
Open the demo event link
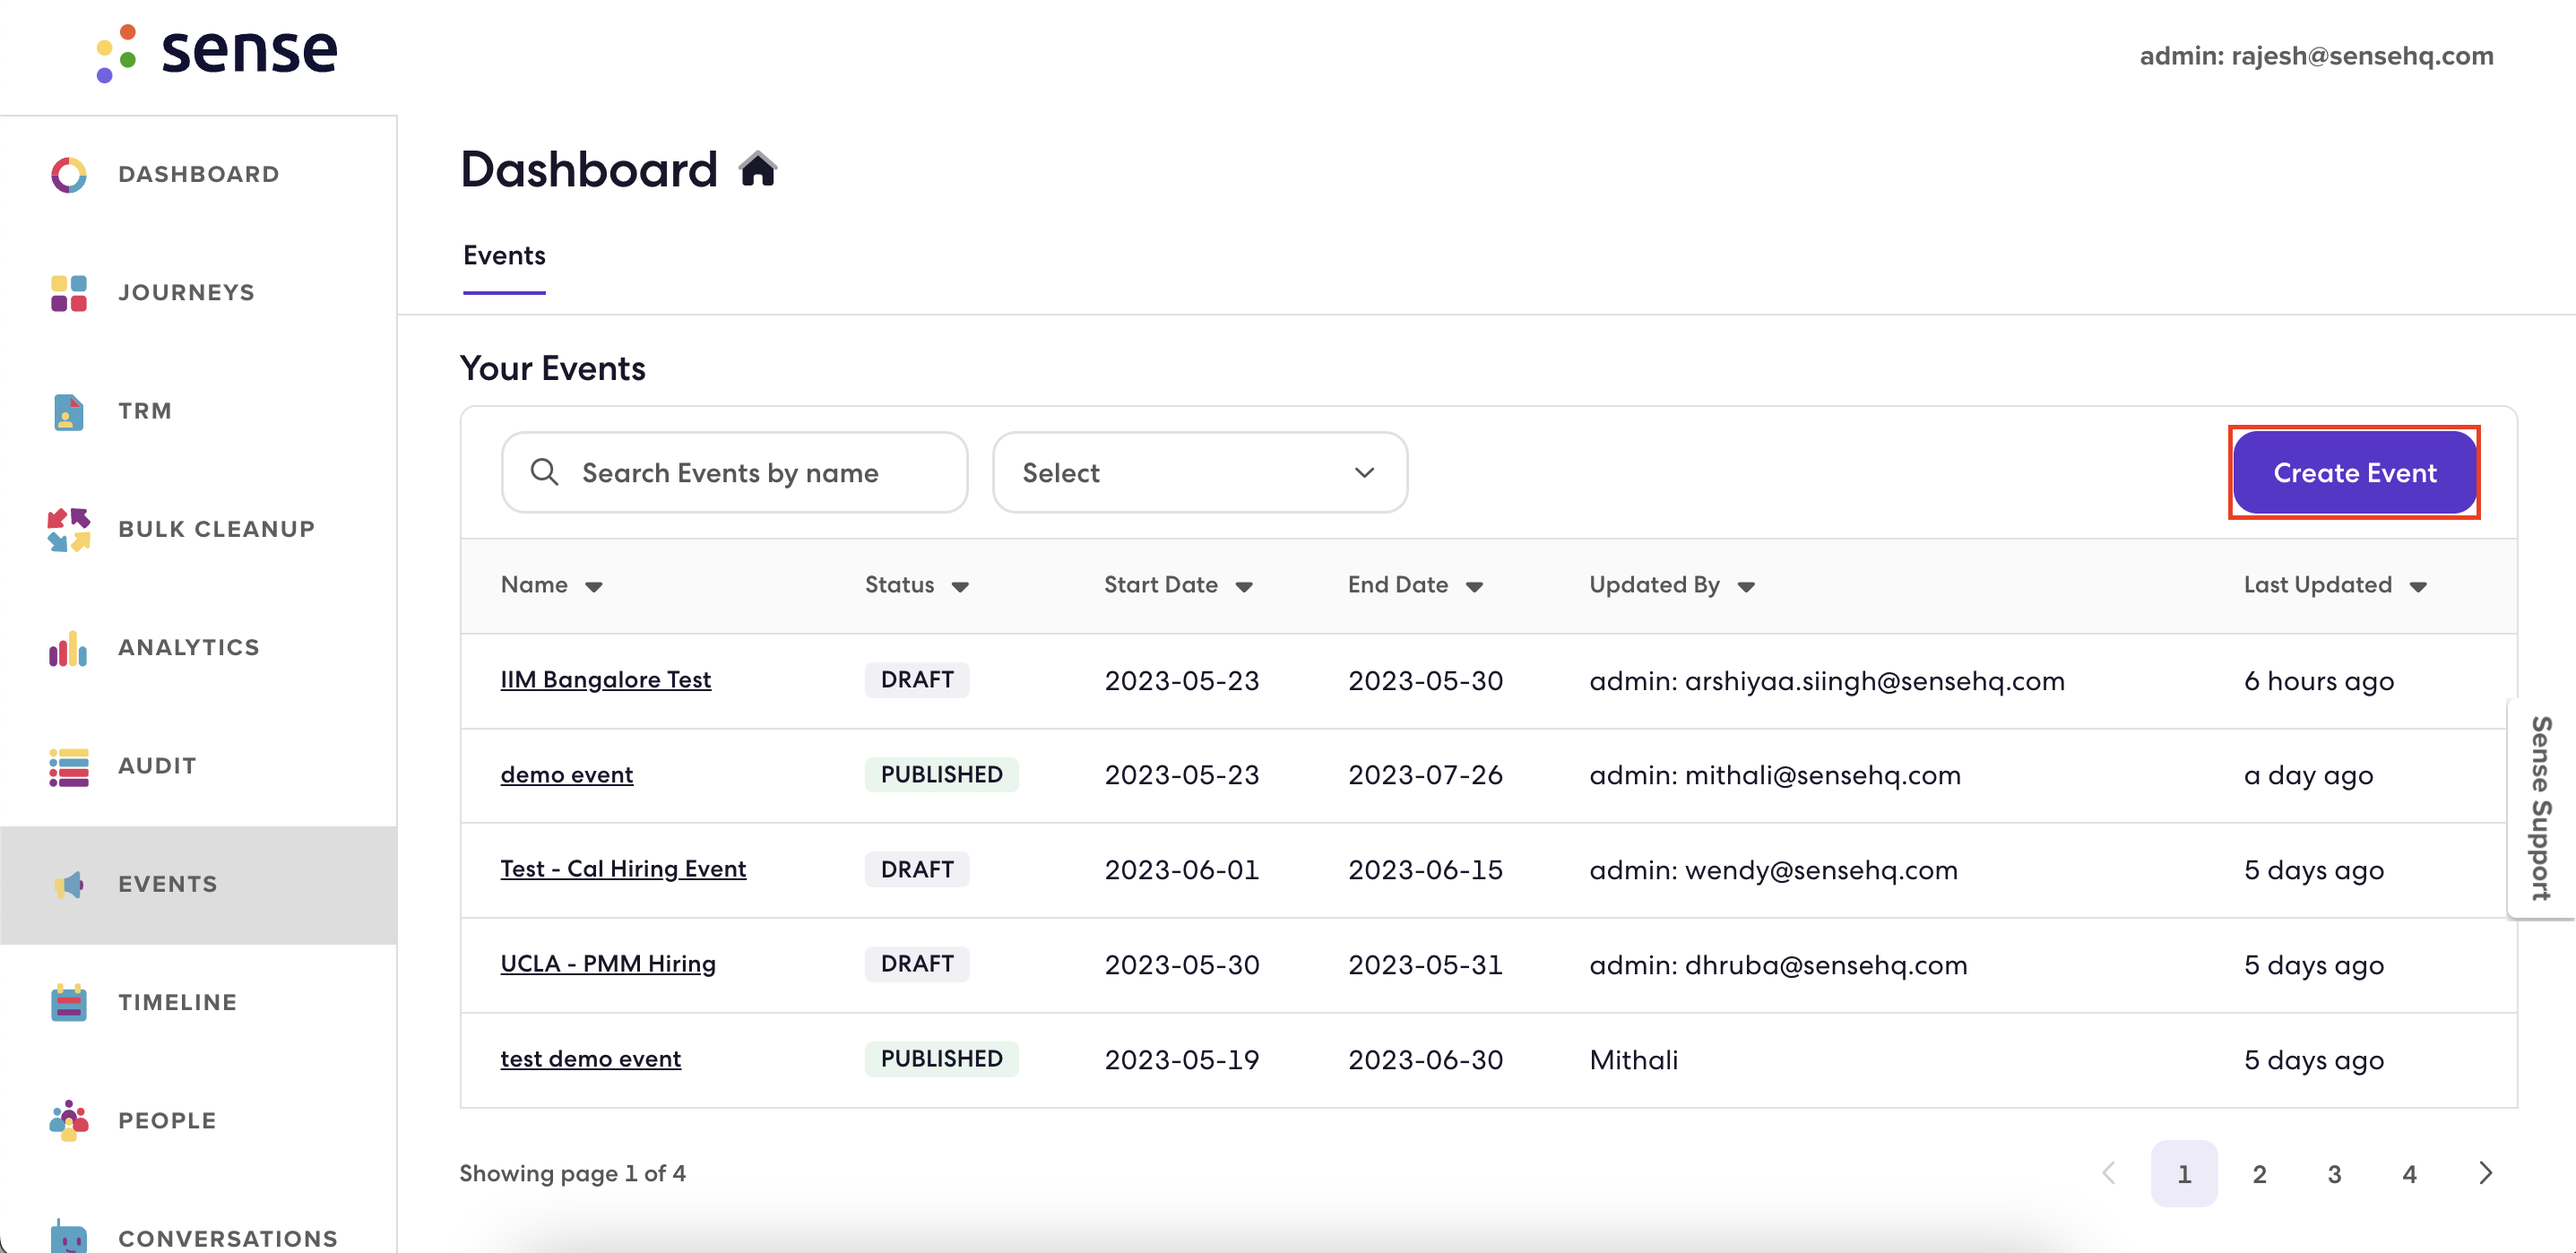[566, 775]
